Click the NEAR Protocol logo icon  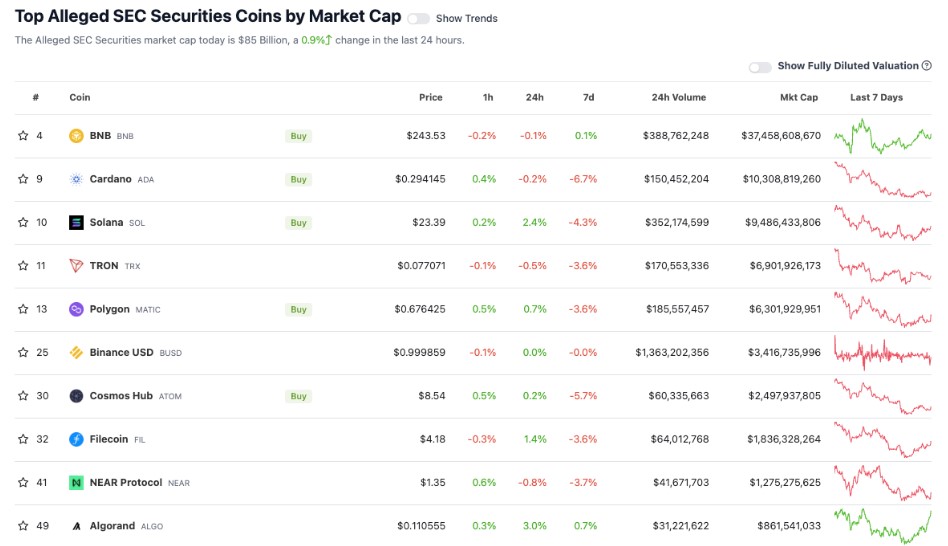pos(76,482)
